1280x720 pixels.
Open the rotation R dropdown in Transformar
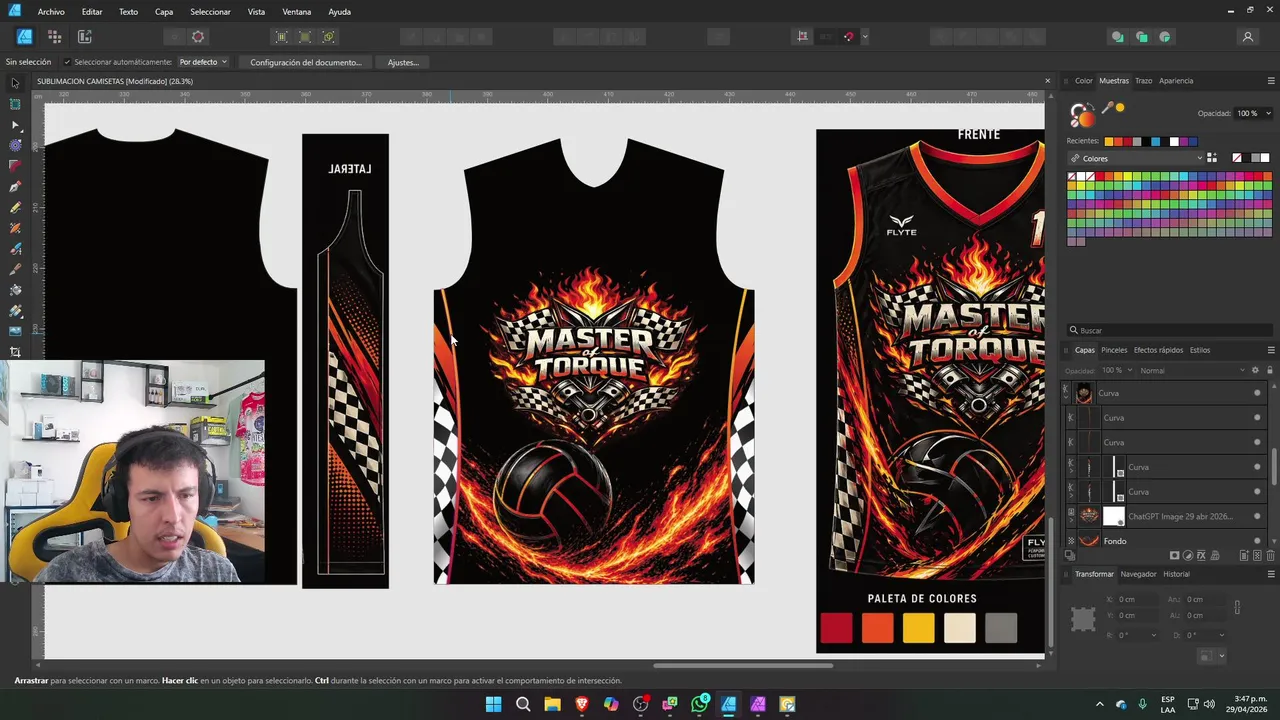pyautogui.click(x=1154, y=635)
